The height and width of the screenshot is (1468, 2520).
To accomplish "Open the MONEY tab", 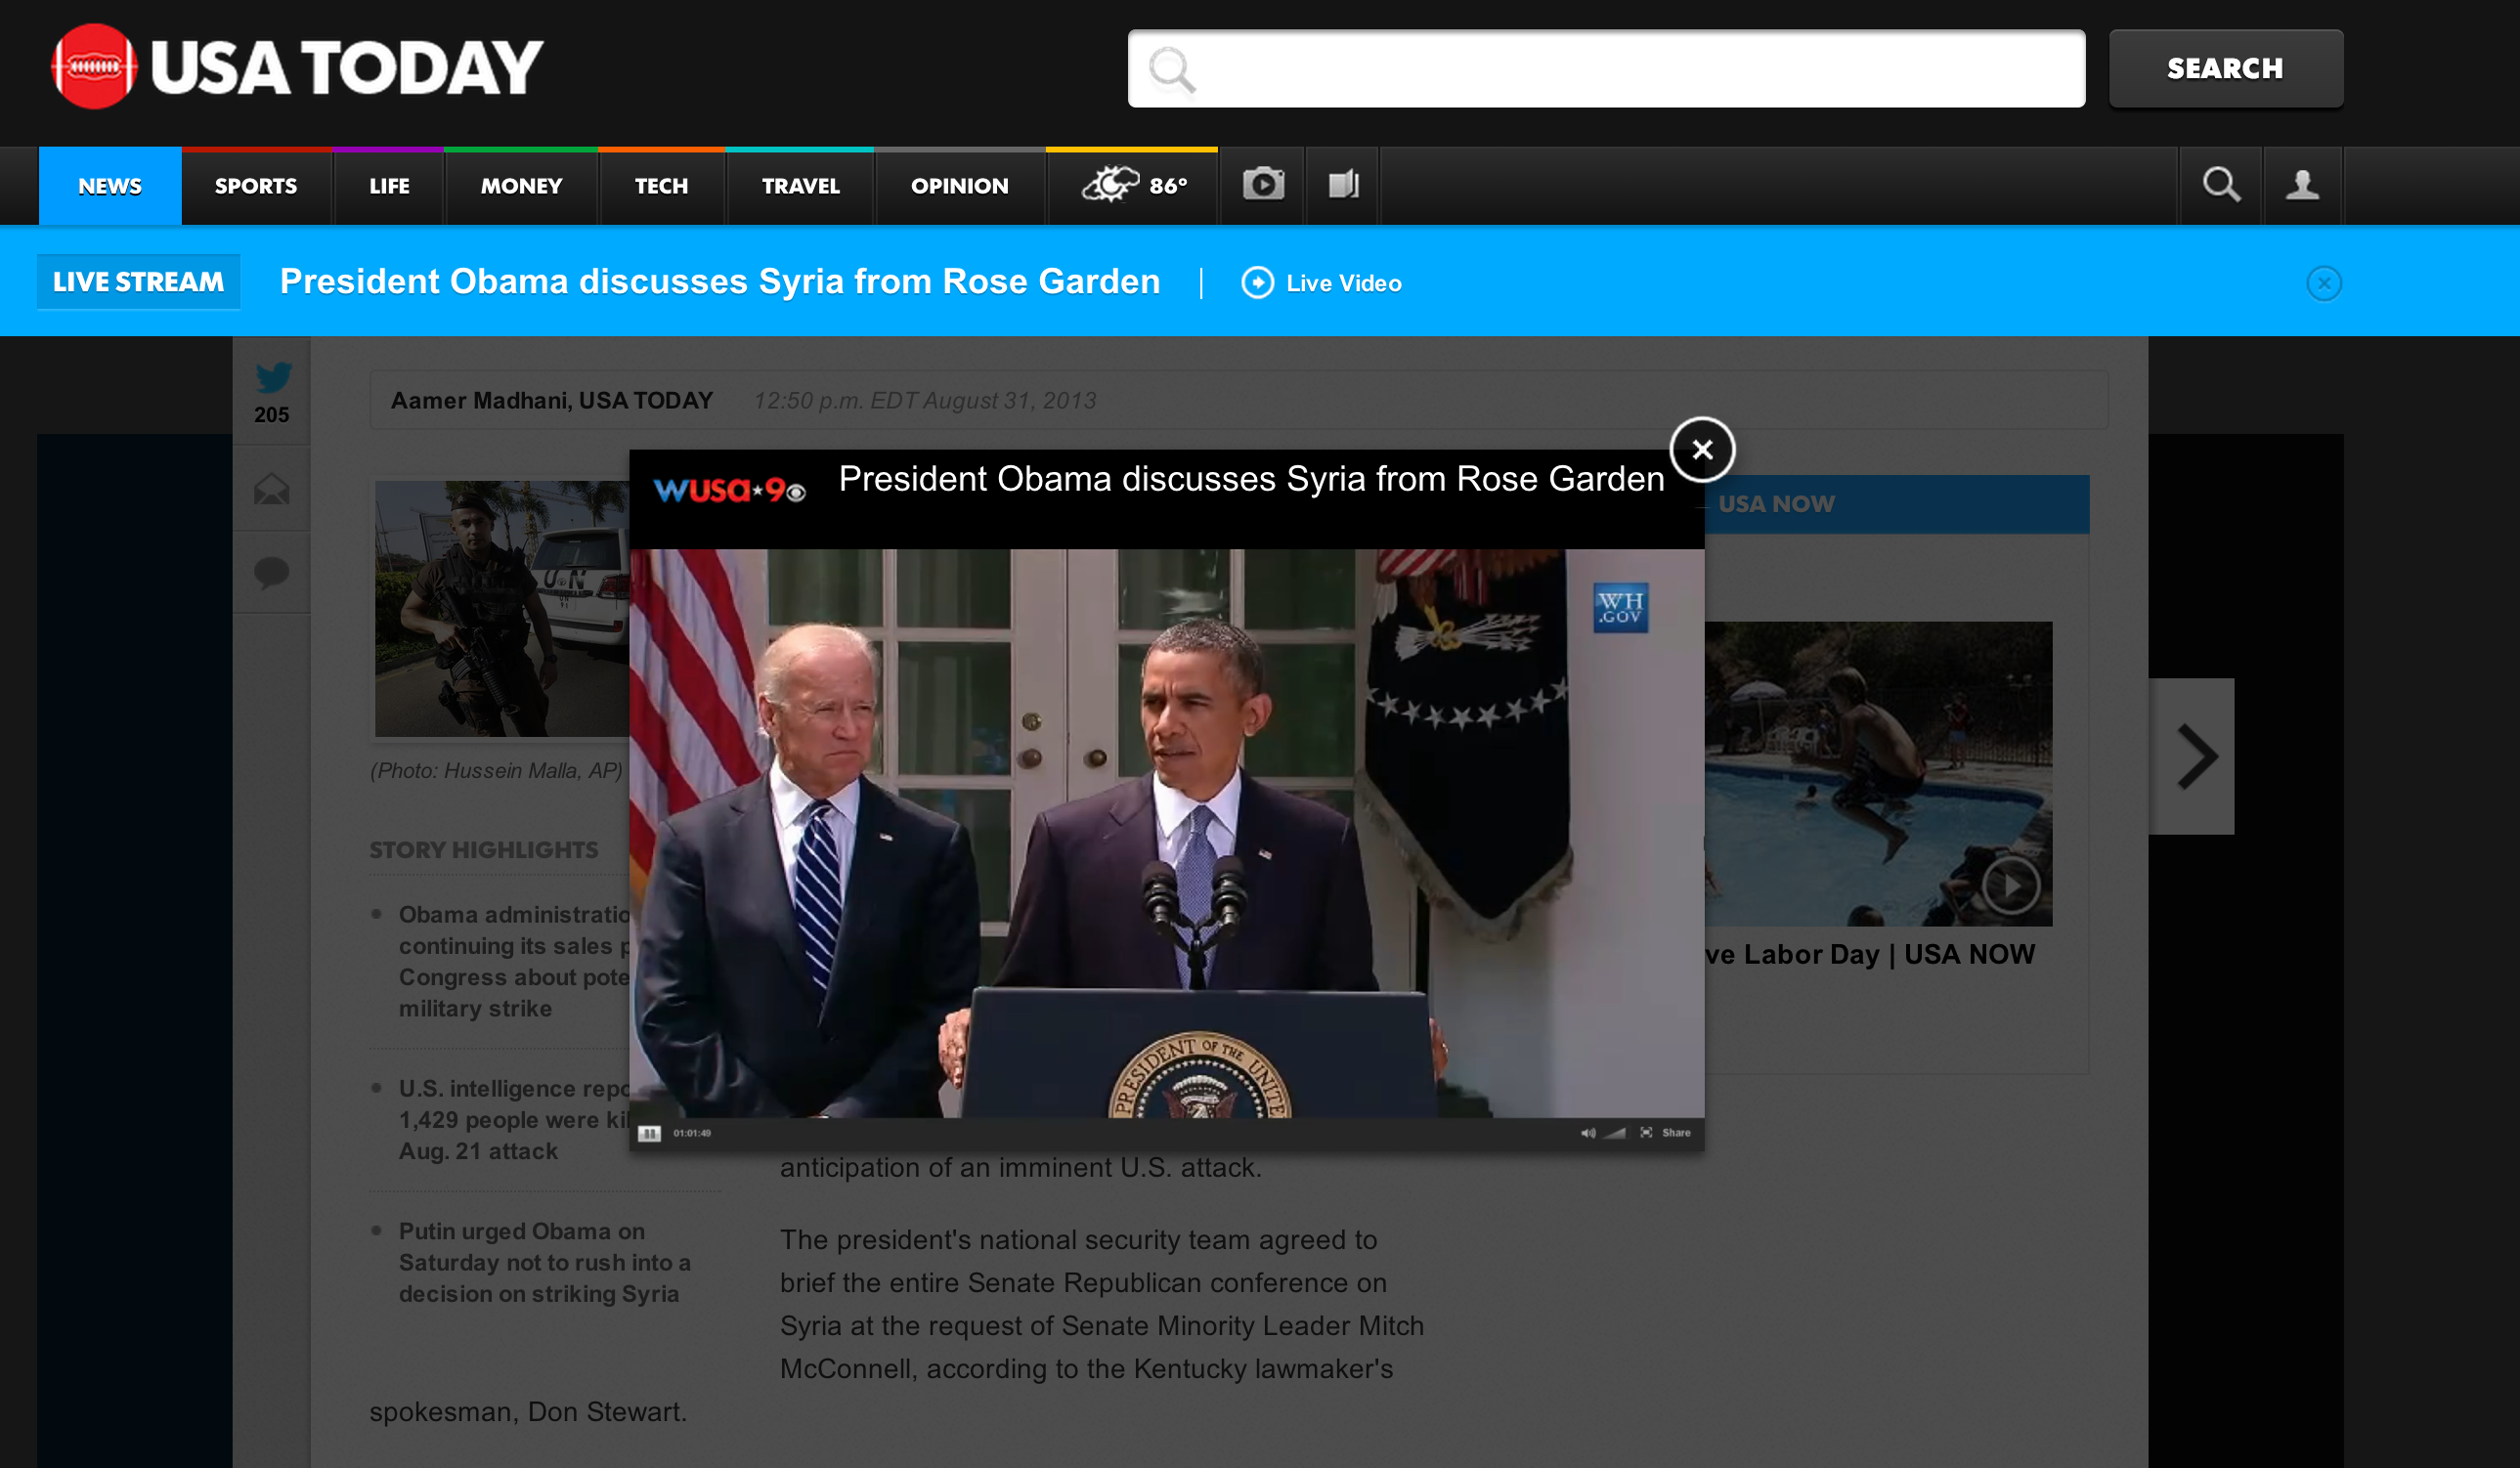I will [x=521, y=186].
